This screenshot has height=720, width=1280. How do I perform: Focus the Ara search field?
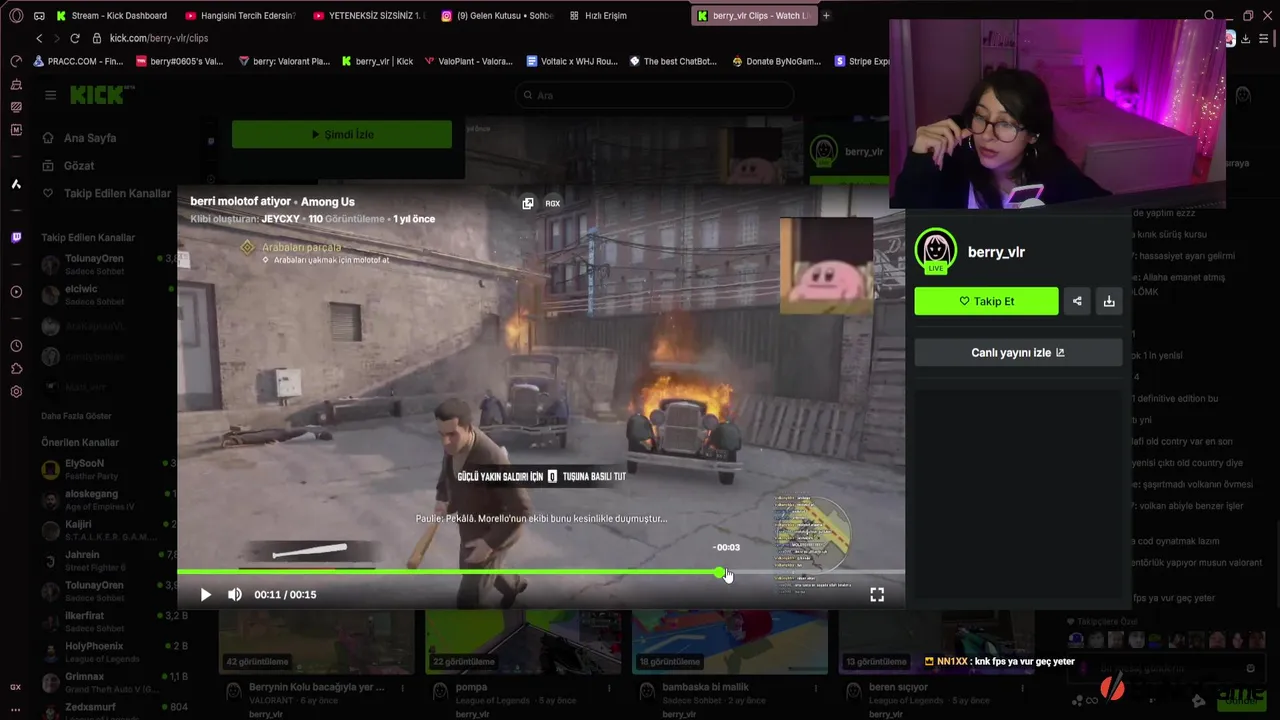(x=655, y=95)
